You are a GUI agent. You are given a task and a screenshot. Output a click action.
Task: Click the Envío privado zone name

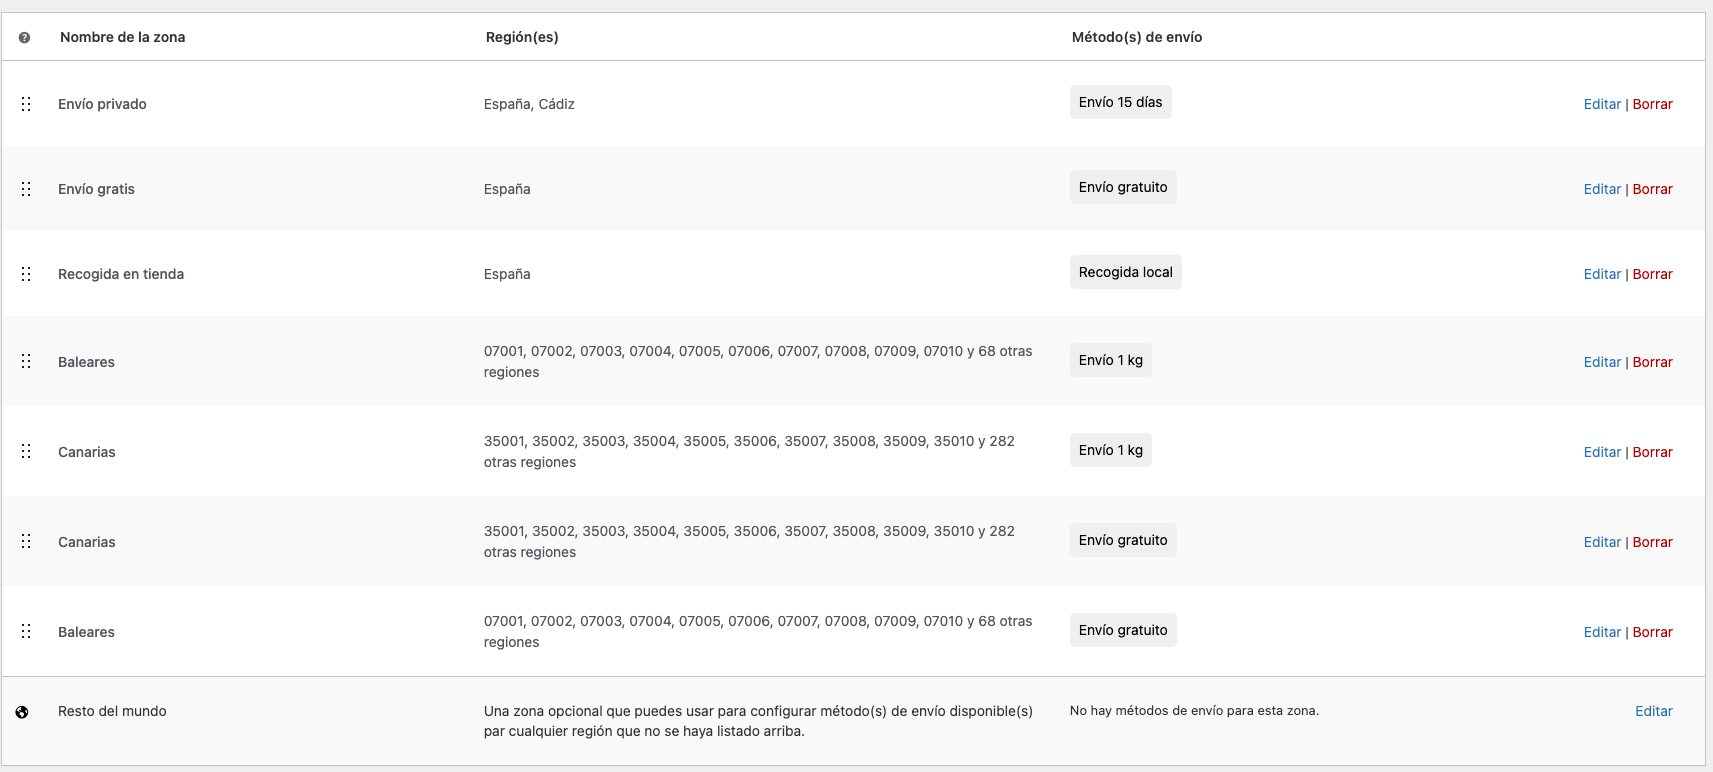coord(102,104)
